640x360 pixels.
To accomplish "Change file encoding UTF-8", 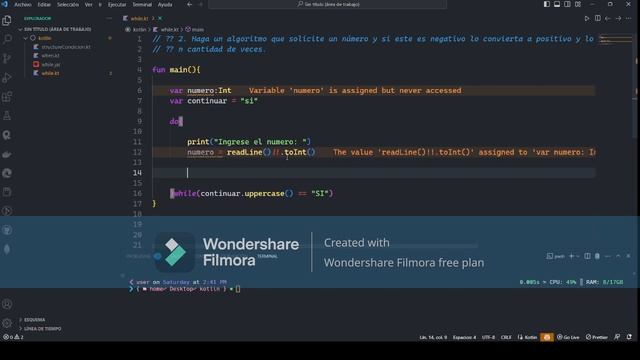I will (x=488, y=337).
